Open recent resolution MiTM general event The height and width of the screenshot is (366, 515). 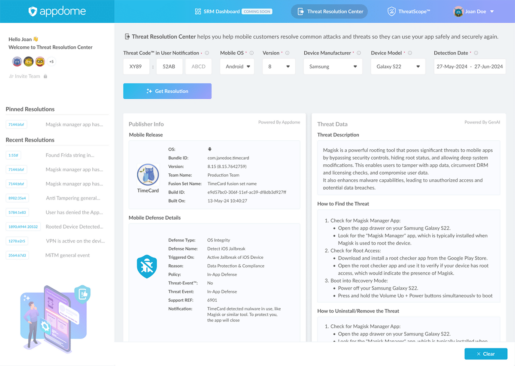57,255
